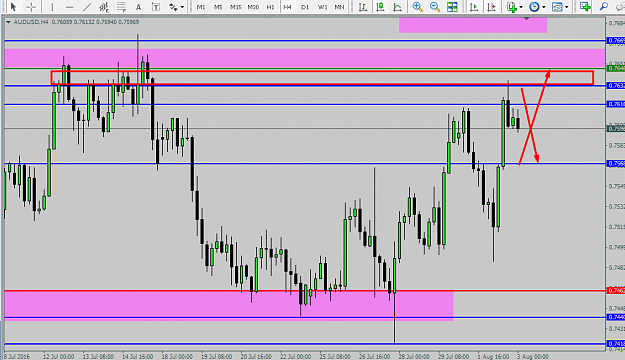Expand the Arrows tool dropdown arrow
Screen dimensions: 625x360
click(x=182, y=7)
